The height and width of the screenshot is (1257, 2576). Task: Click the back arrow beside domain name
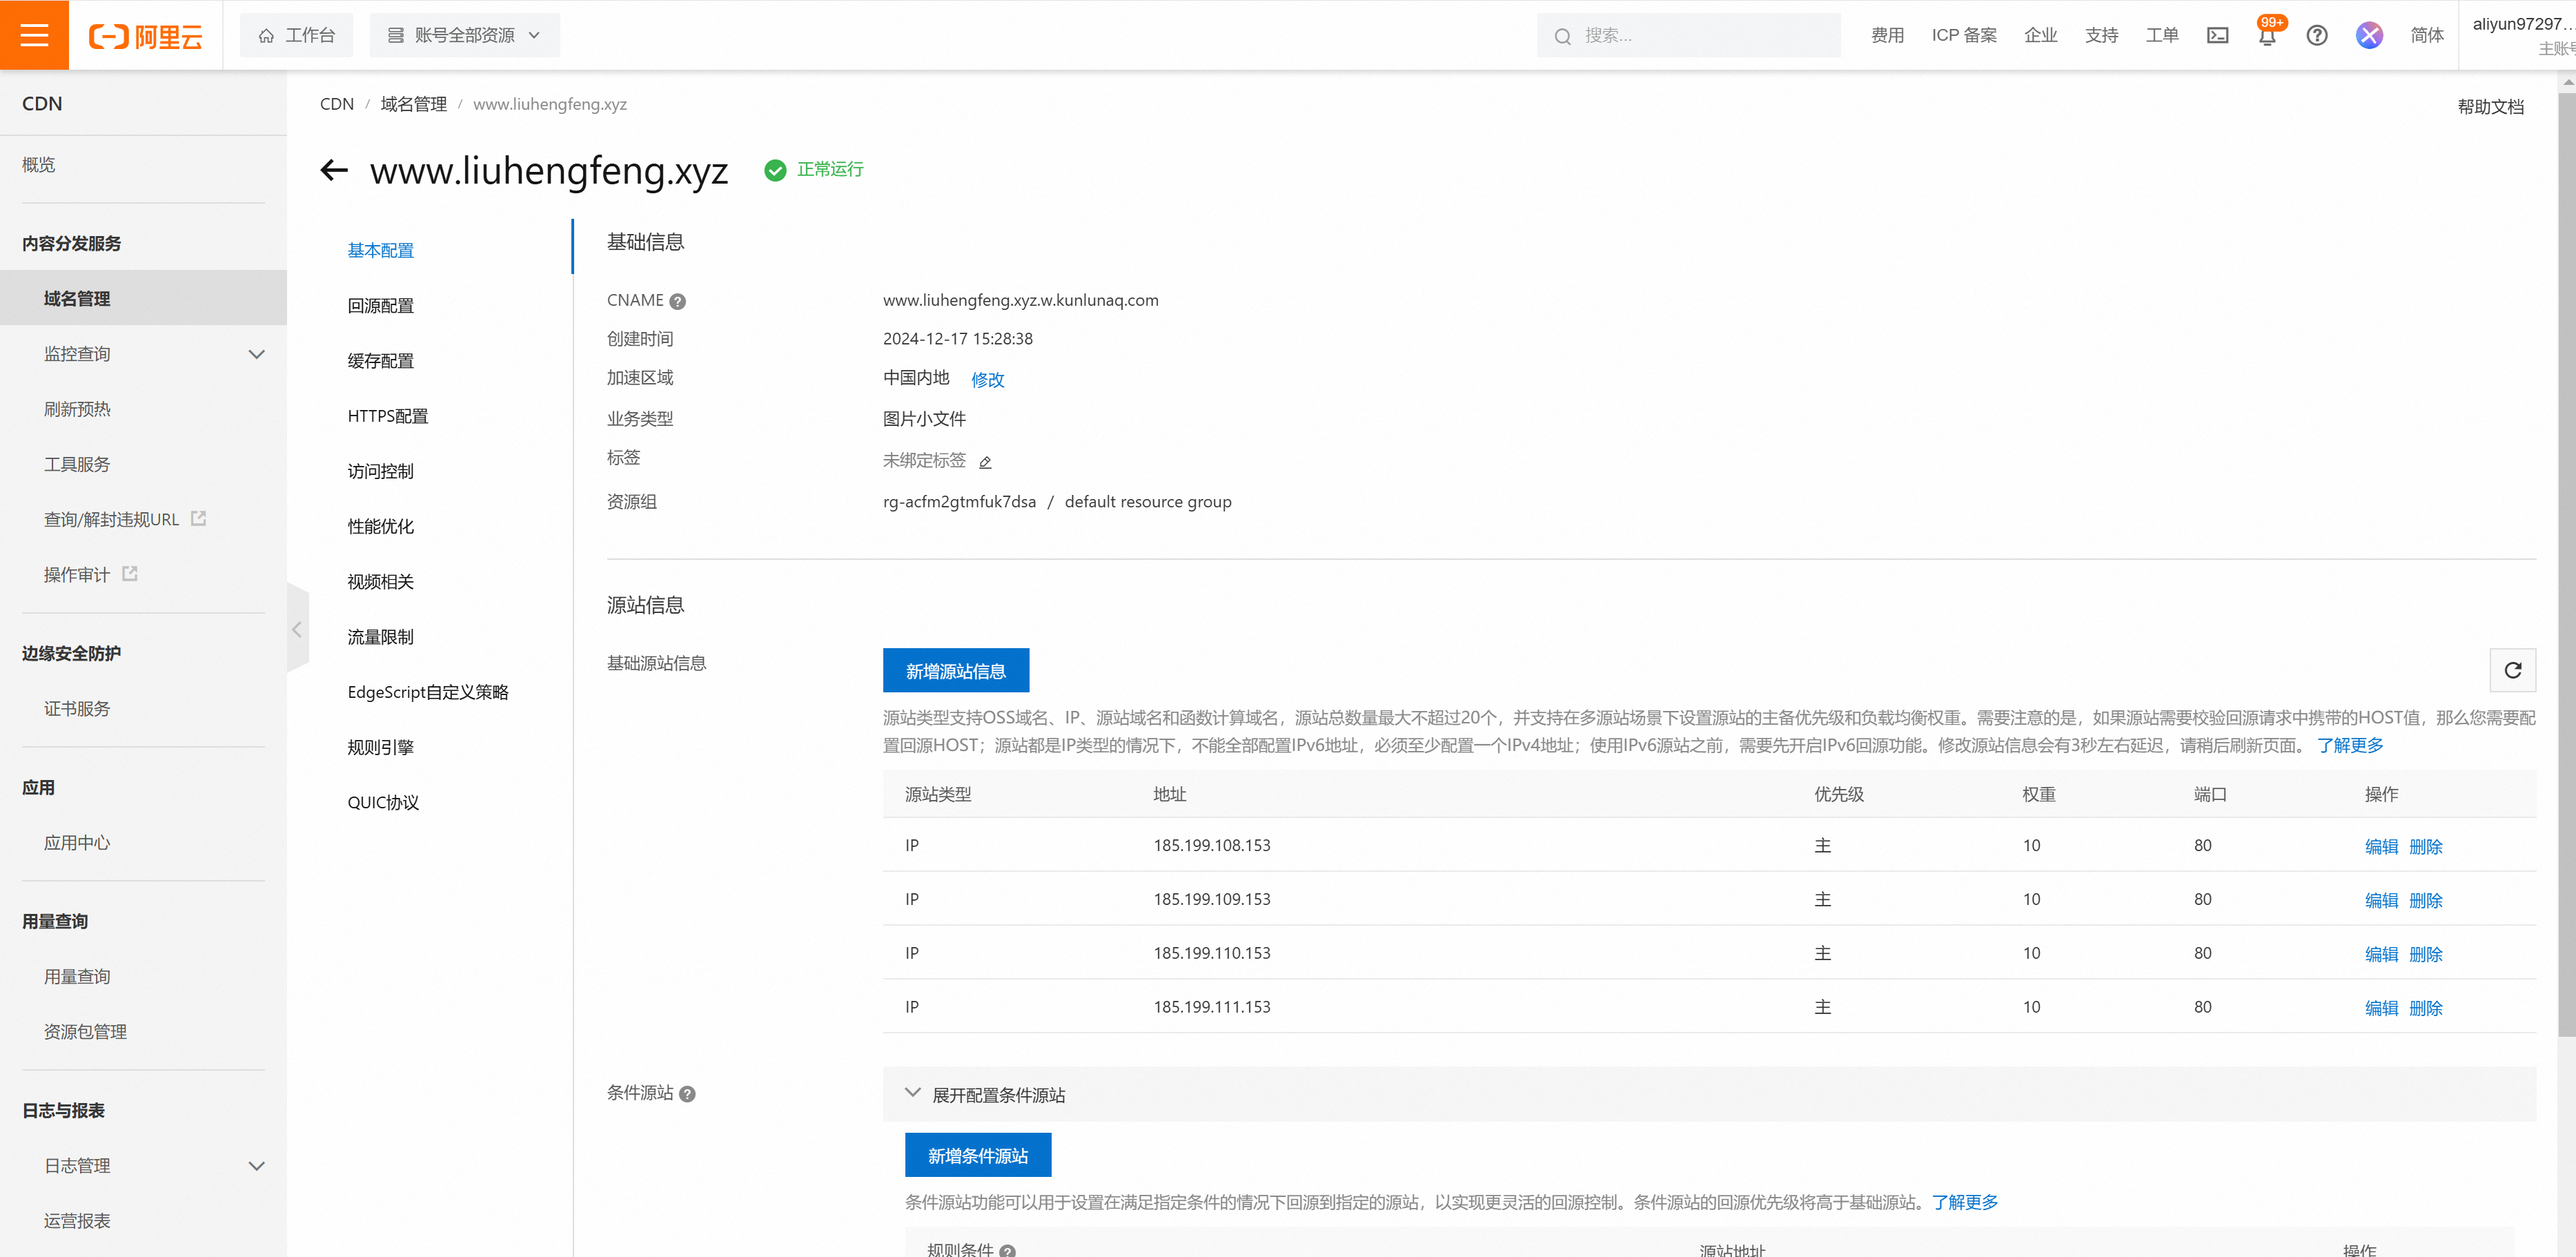click(x=334, y=170)
